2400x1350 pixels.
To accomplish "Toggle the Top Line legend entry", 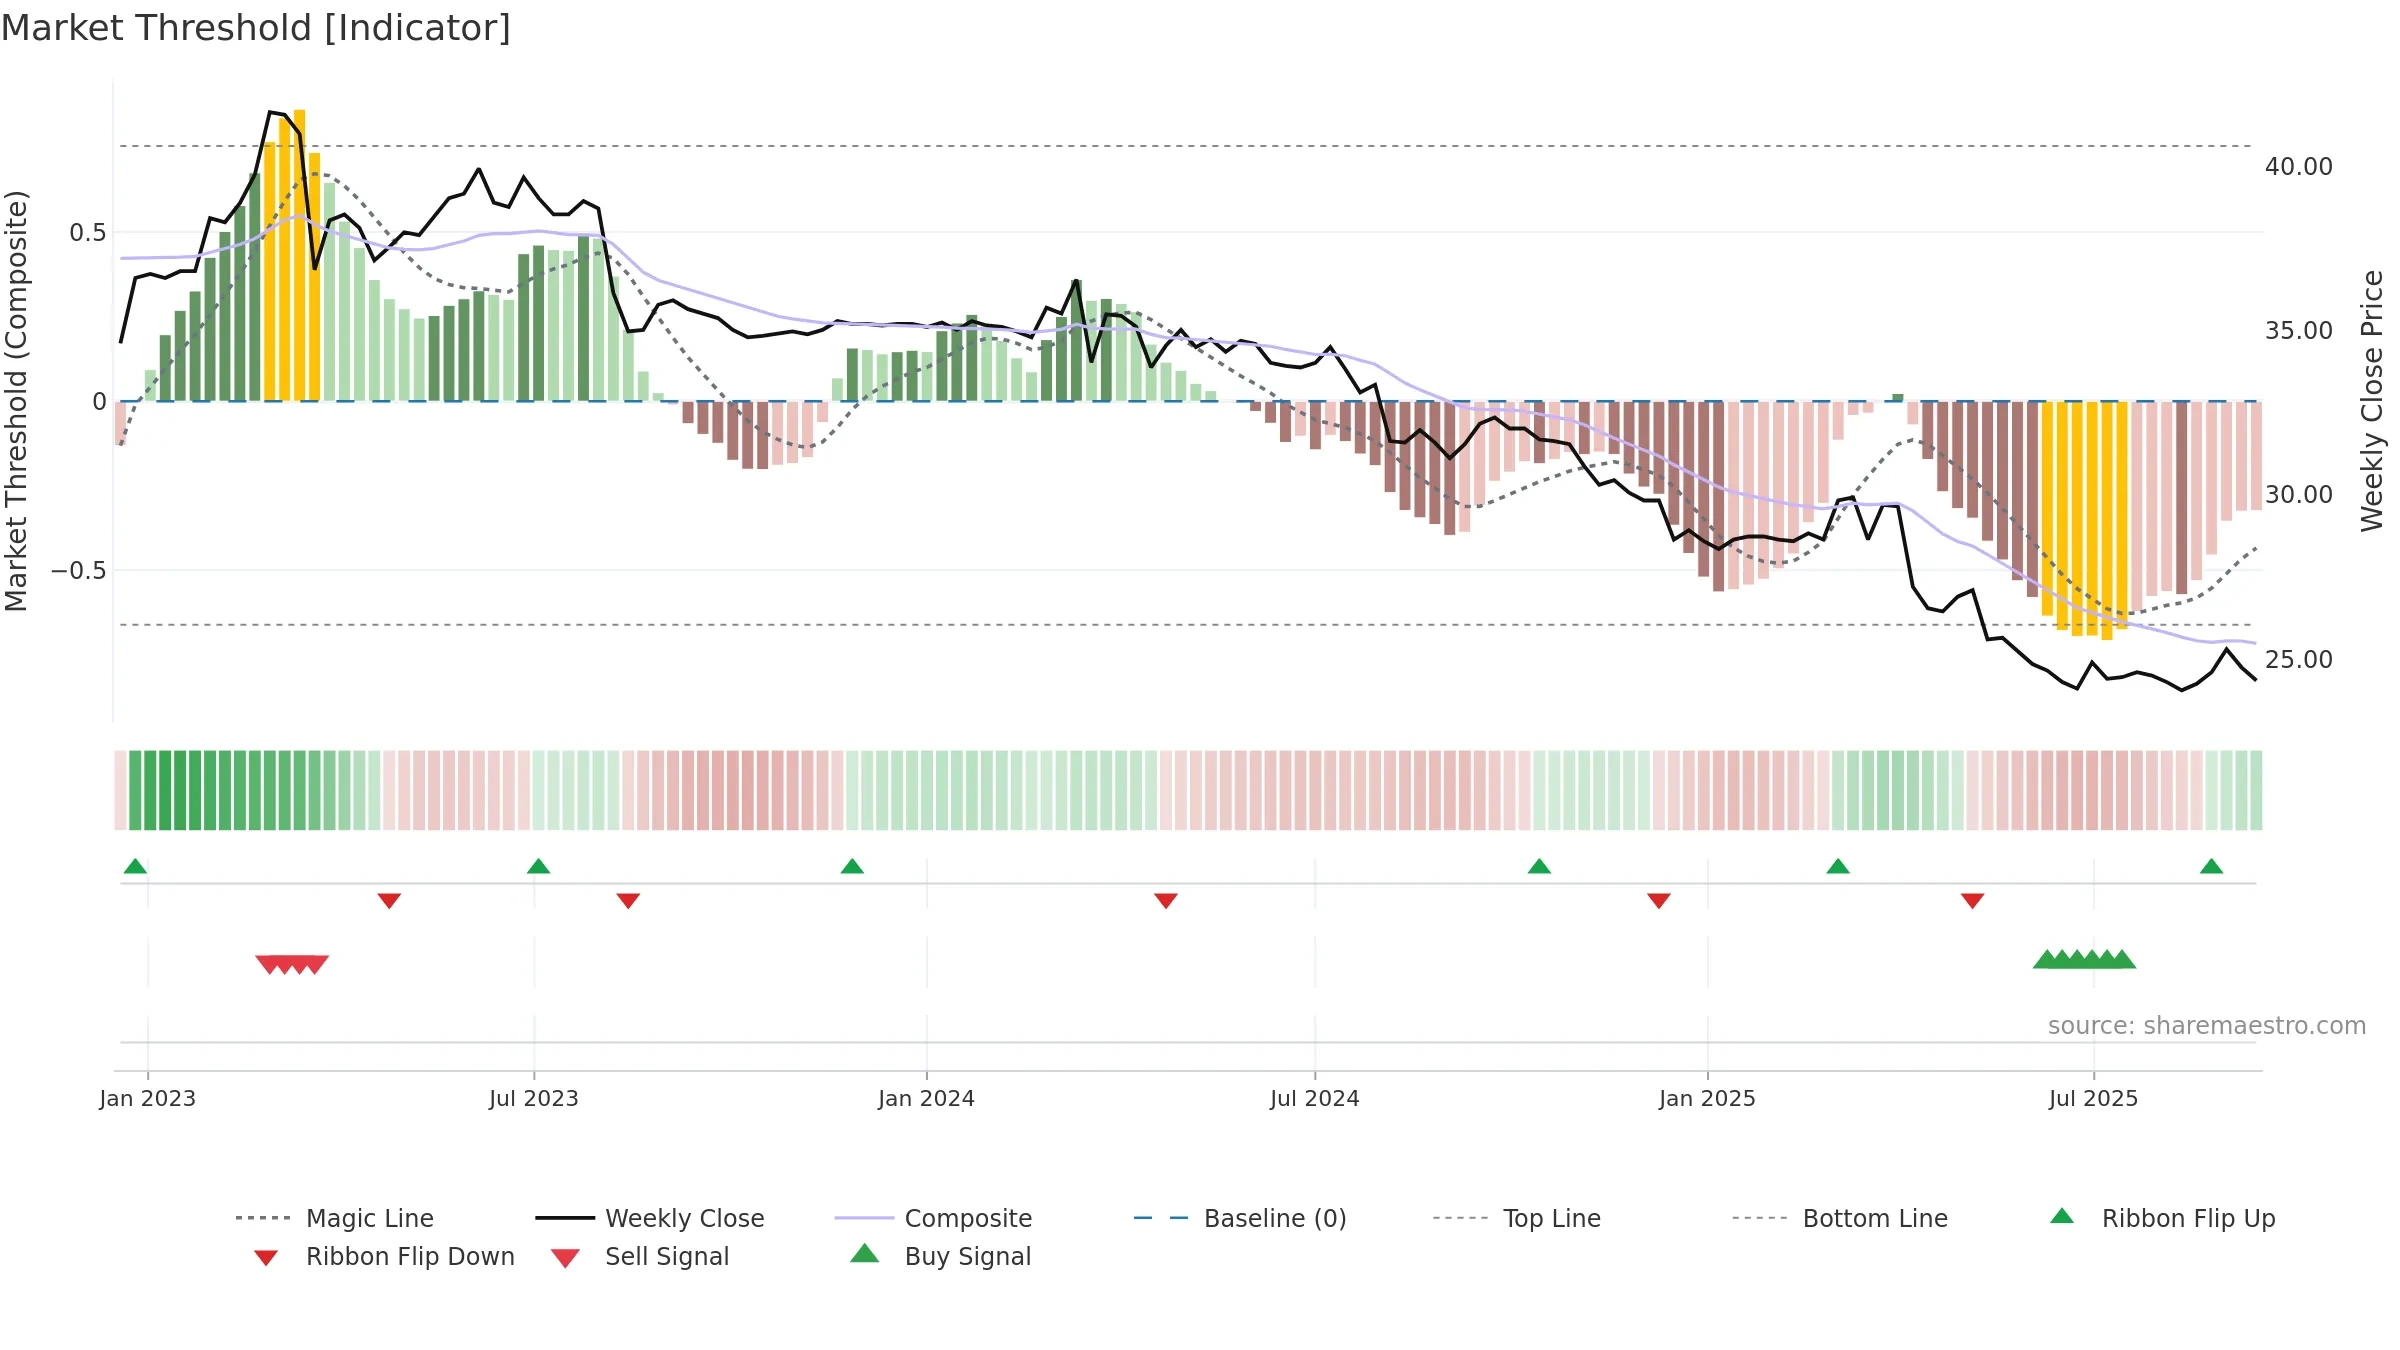I will (1516, 1218).
